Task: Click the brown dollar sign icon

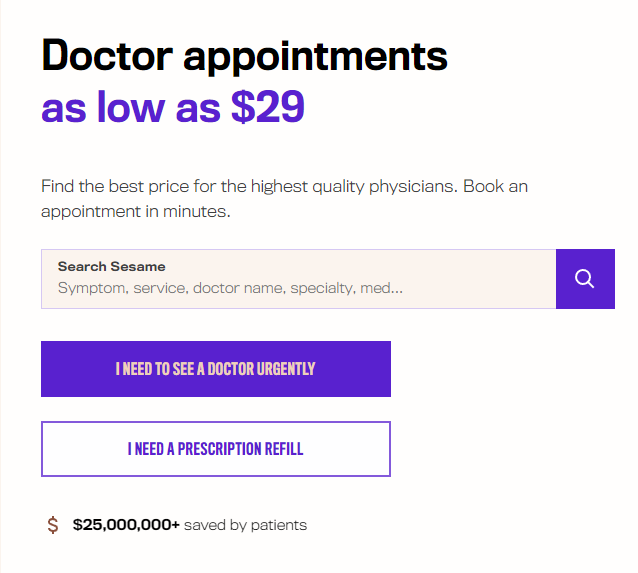Action: [53, 525]
